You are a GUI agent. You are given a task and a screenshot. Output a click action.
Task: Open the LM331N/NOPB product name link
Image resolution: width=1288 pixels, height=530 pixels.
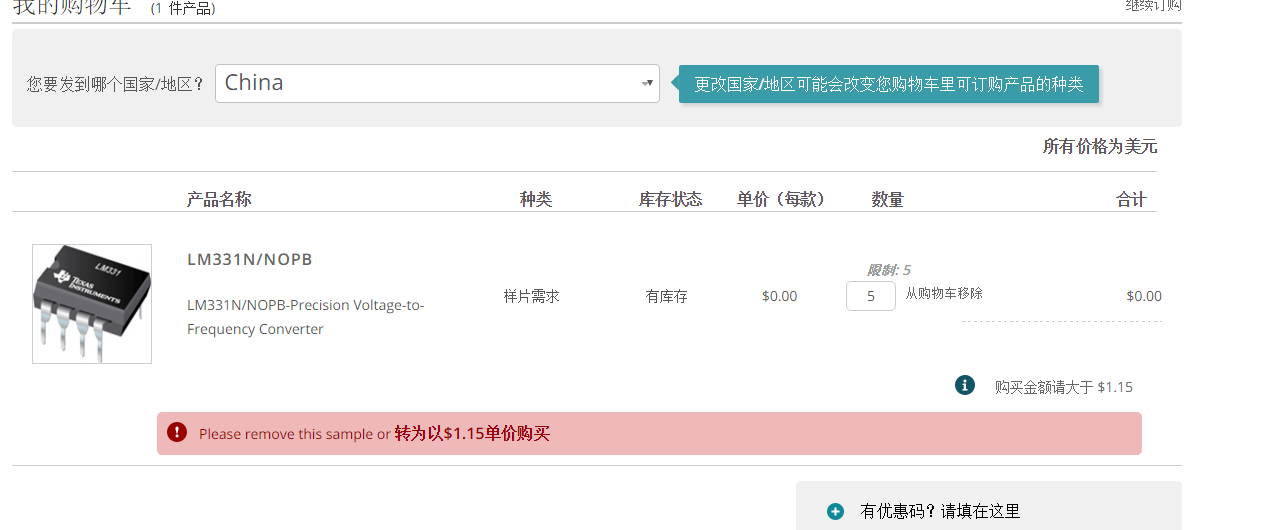(x=250, y=259)
